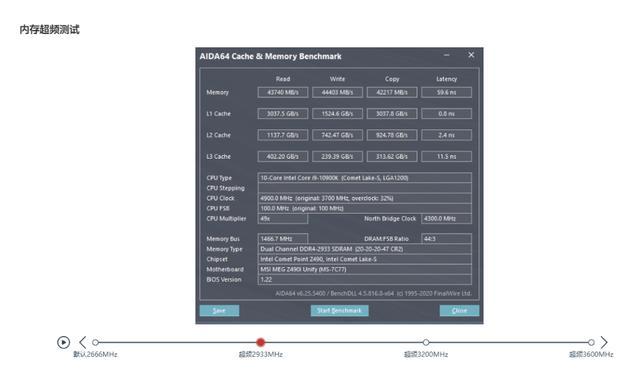This screenshot has height=373, width=640.
Task: Click L3 Cache Read value 402.20 GB/s
Action: click(282, 156)
